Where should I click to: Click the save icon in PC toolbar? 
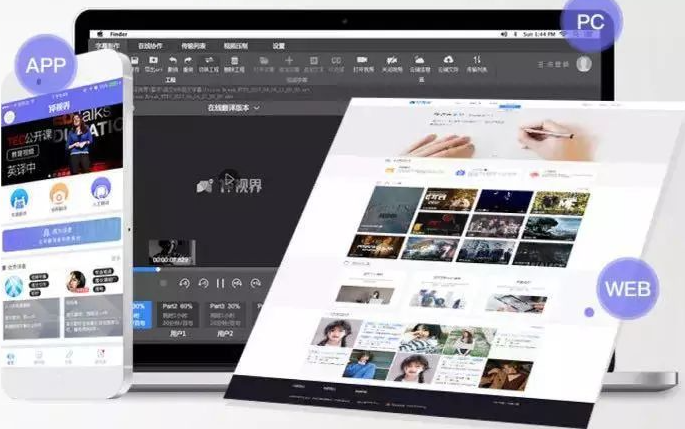tap(135, 60)
